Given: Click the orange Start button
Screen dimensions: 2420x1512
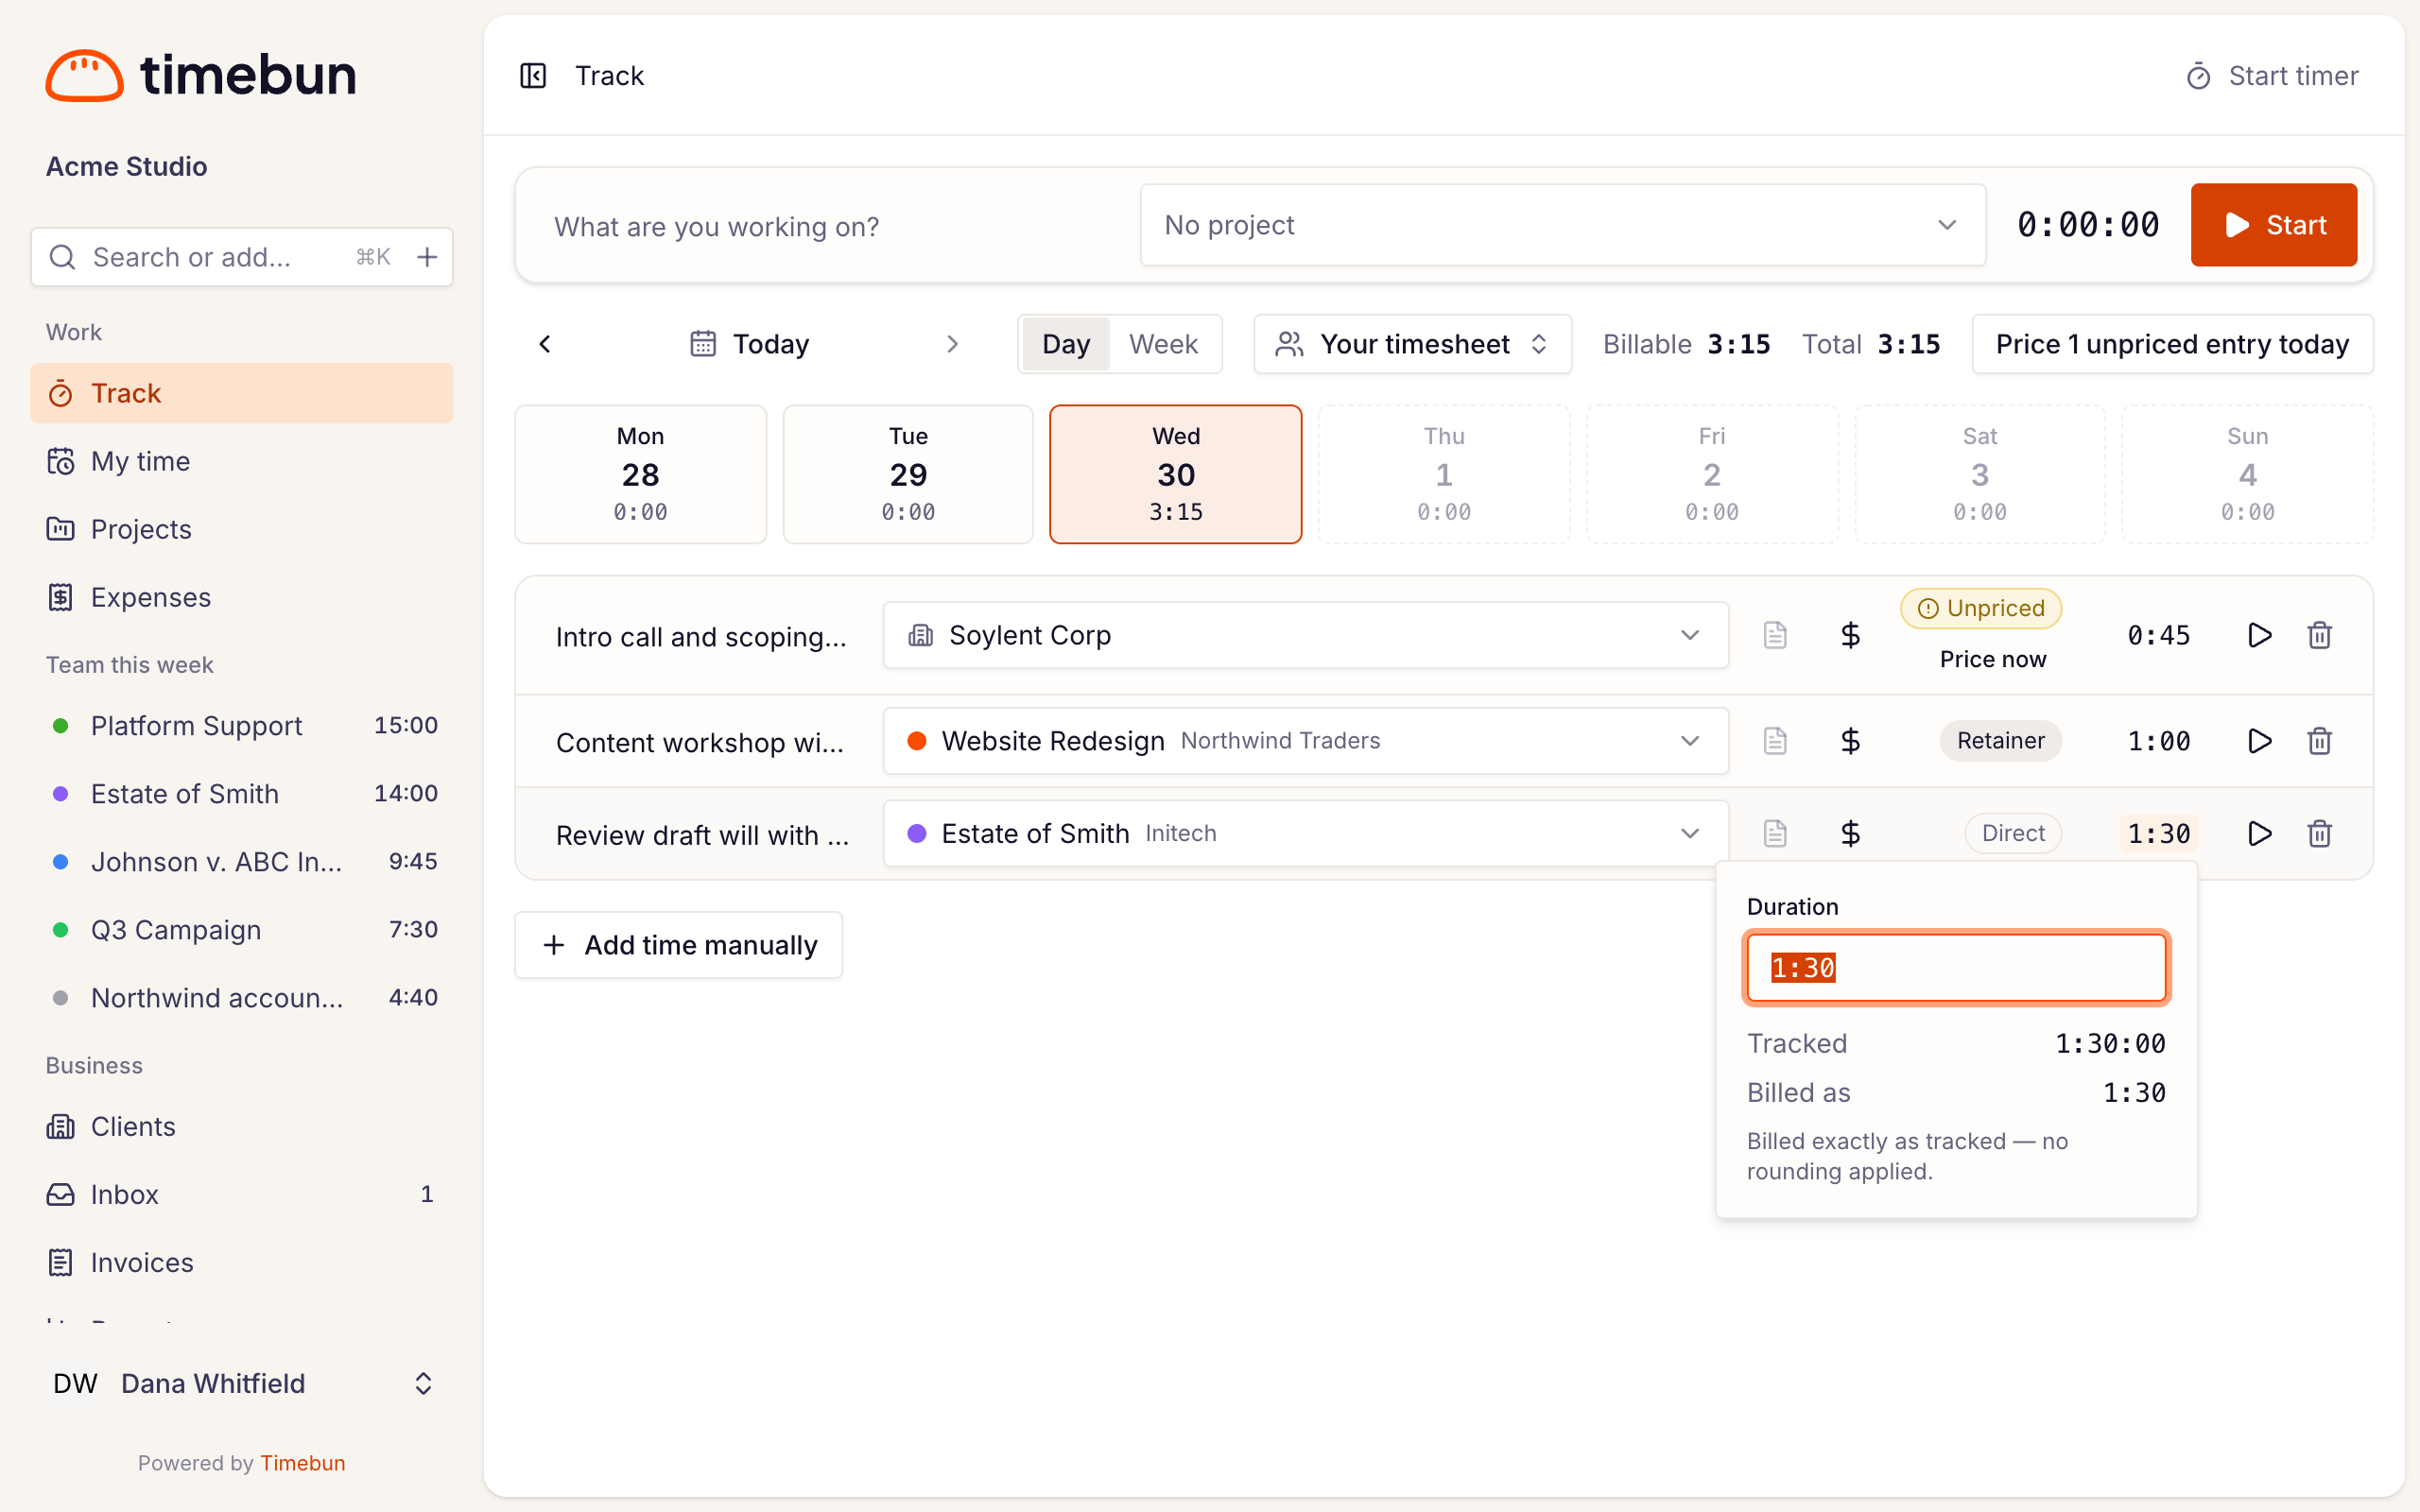Looking at the screenshot, I should 2273,225.
